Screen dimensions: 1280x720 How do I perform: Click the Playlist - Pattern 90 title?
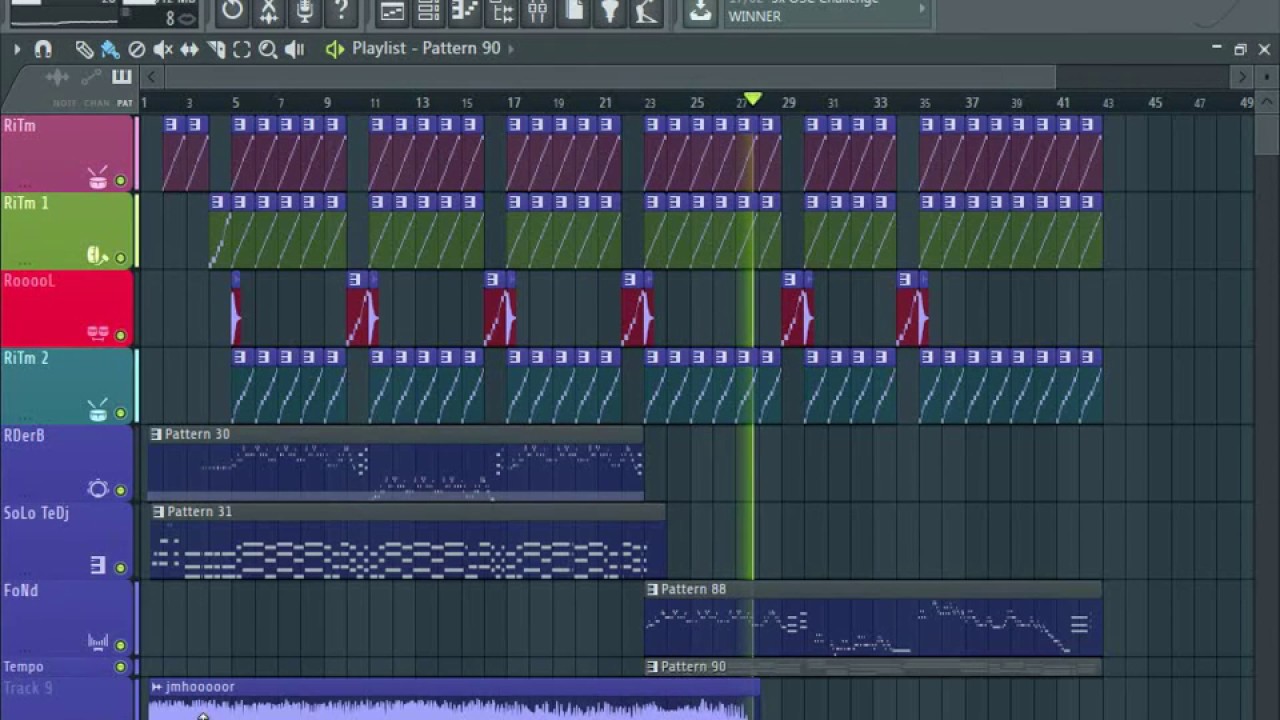pos(426,48)
